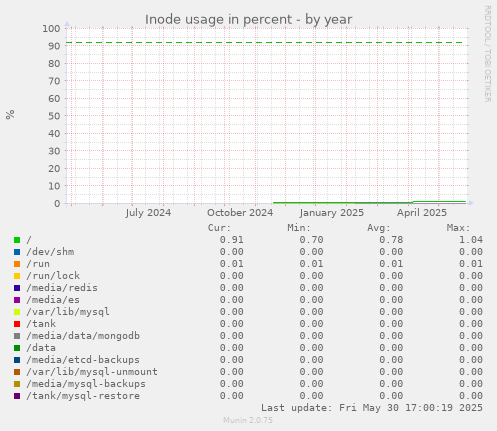Select the red /tank legend swatch
The height and width of the screenshot is (431, 497).
pyautogui.click(x=17, y=324)
